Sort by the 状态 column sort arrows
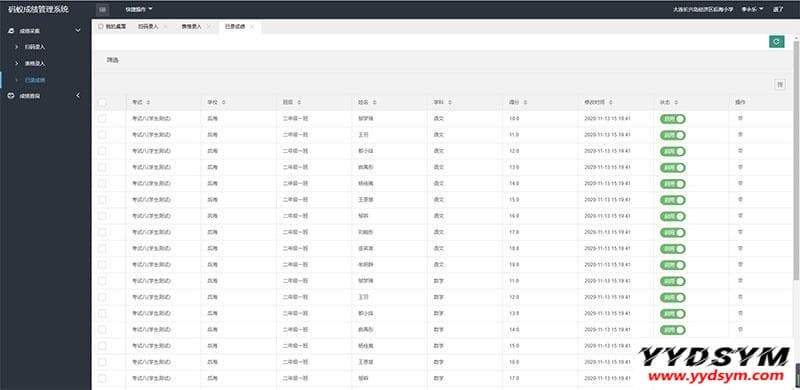 tap(676, 103)
